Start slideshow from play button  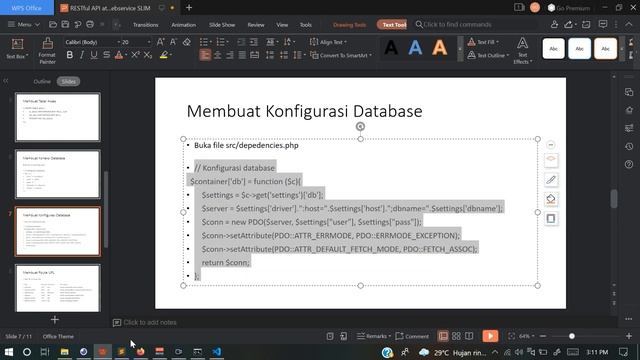[x=490, y=336]
